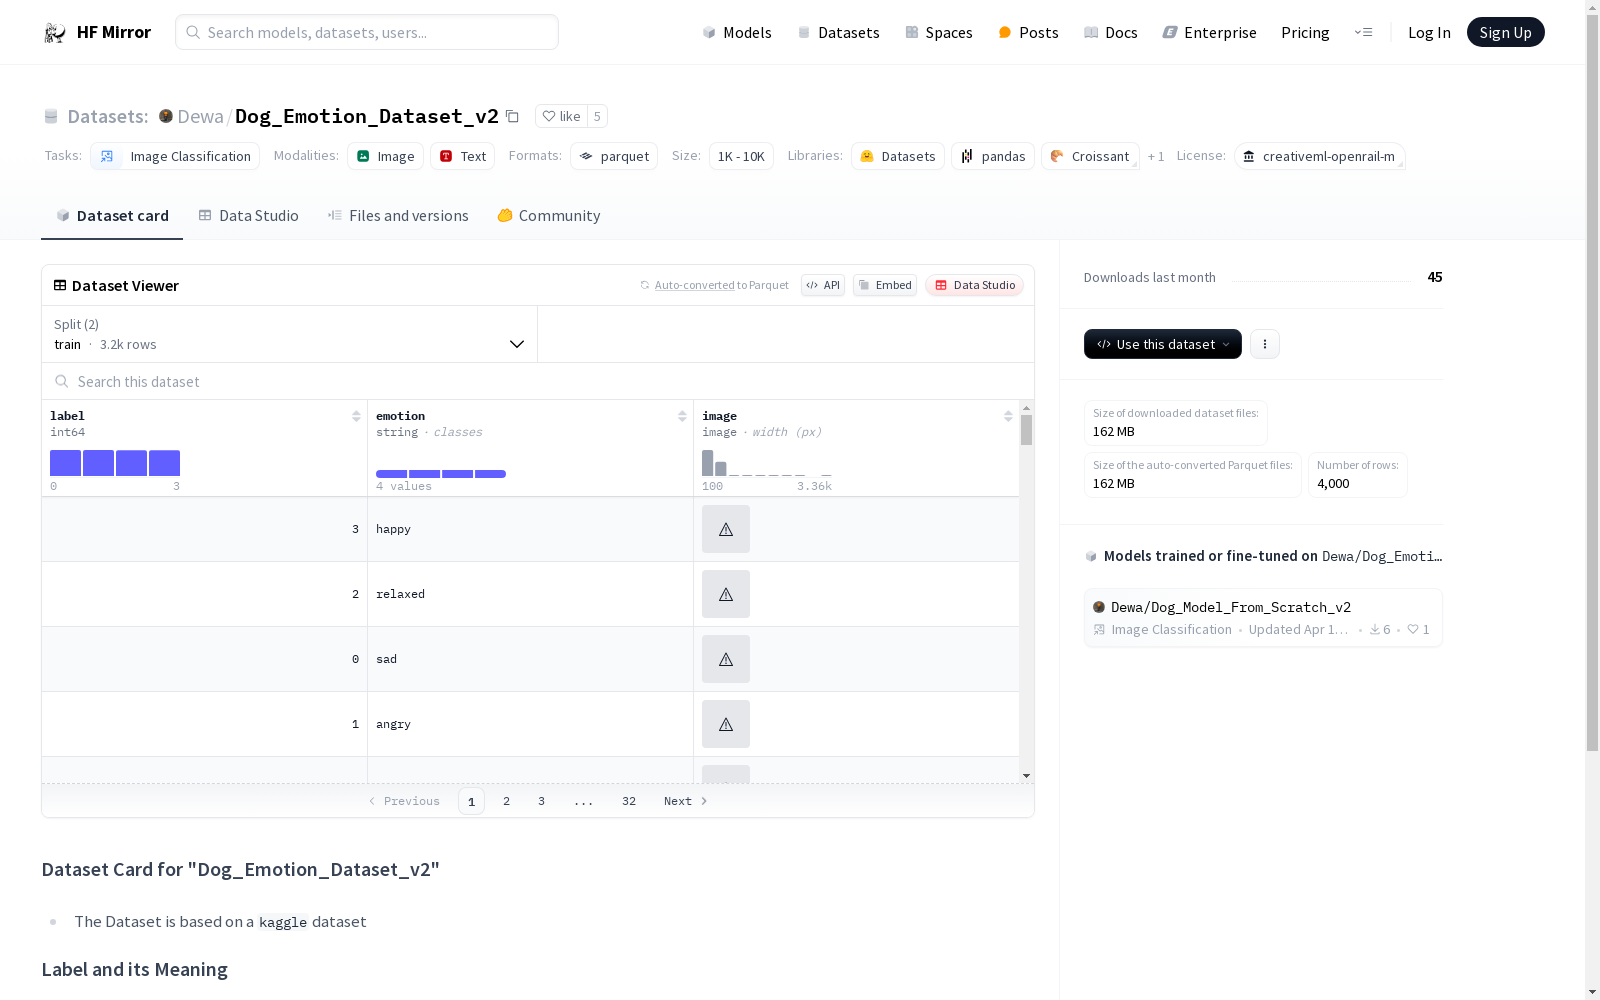
Task: Select the Image Classification task tag
Action: tap(175, 156)
